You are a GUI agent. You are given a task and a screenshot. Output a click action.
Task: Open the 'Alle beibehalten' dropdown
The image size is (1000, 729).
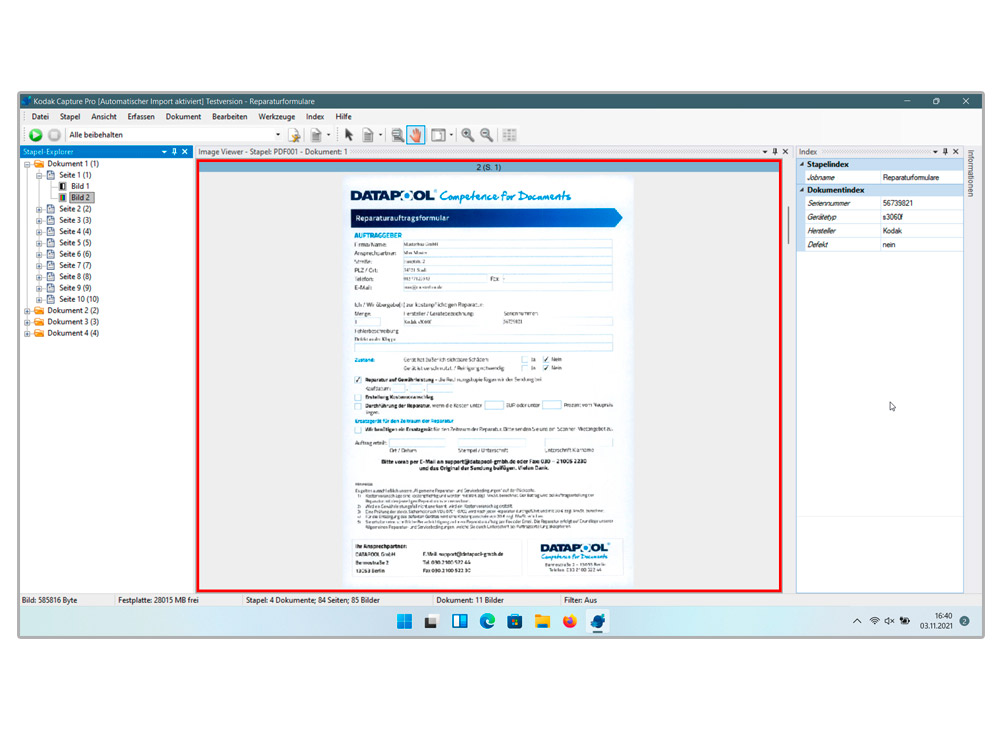[278, 135]
